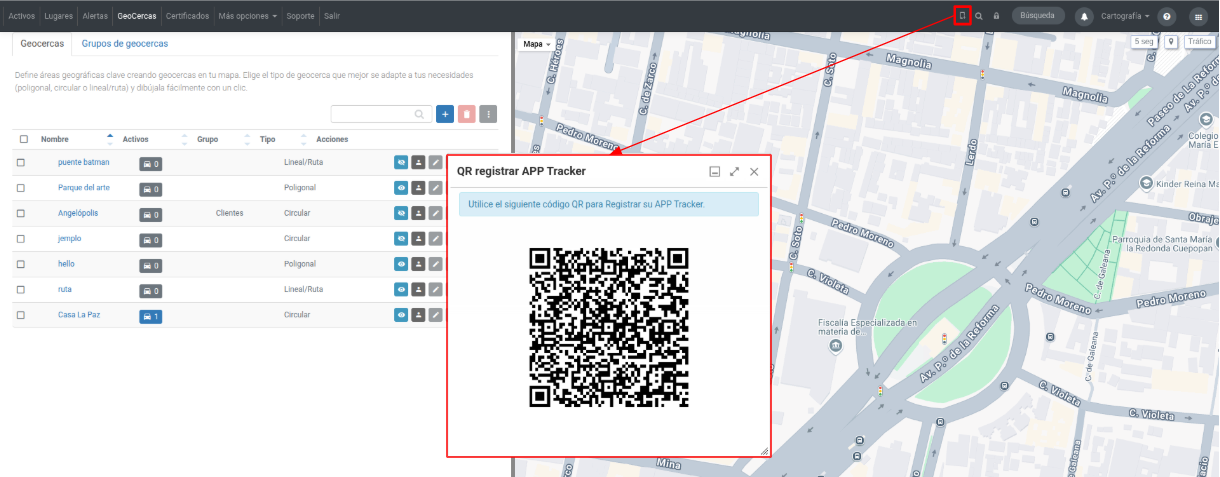This screenshot has height=477, width=1220.
Task: Edit jemplo with the pencil icon
Action: [435, 238]
